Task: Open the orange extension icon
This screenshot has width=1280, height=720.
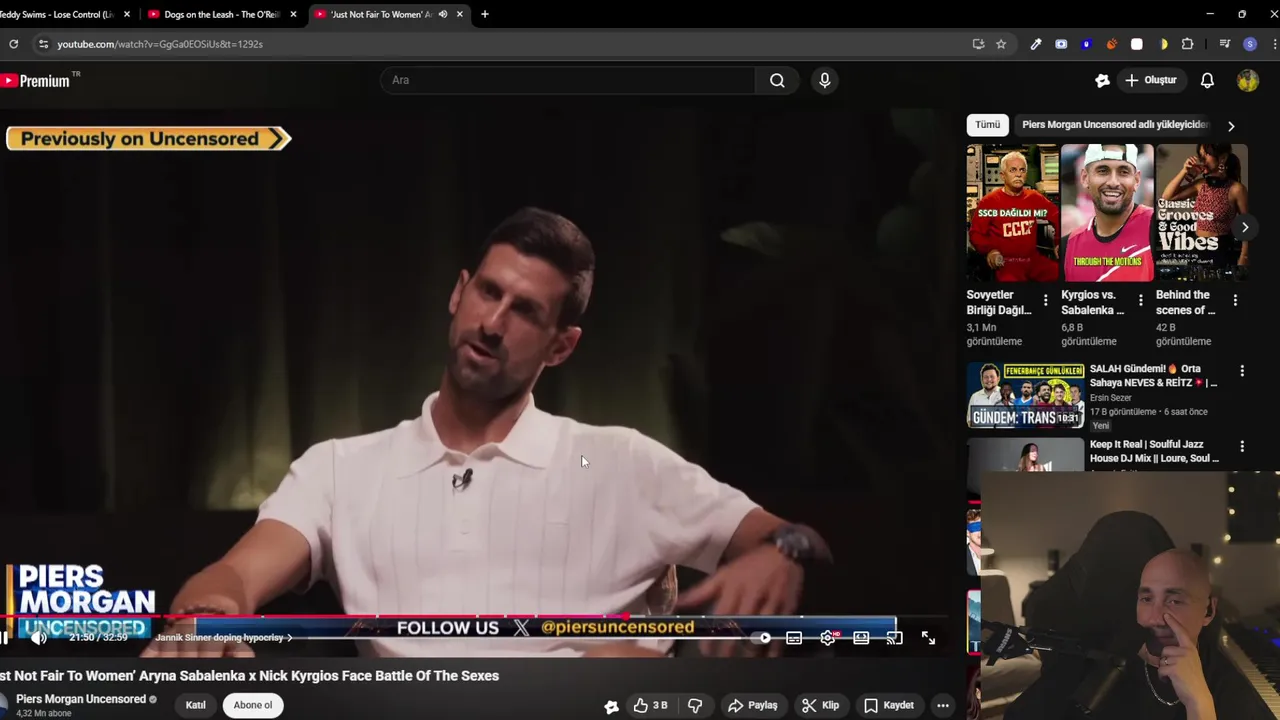Action: (x=1112, y=44)
